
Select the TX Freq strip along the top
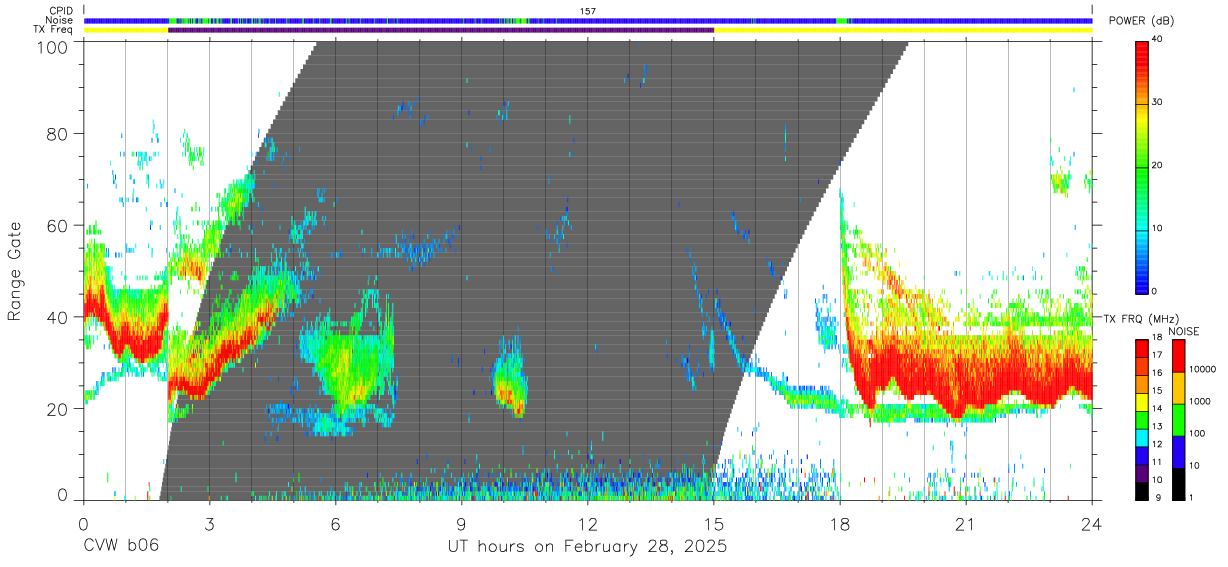click(588, 30)
